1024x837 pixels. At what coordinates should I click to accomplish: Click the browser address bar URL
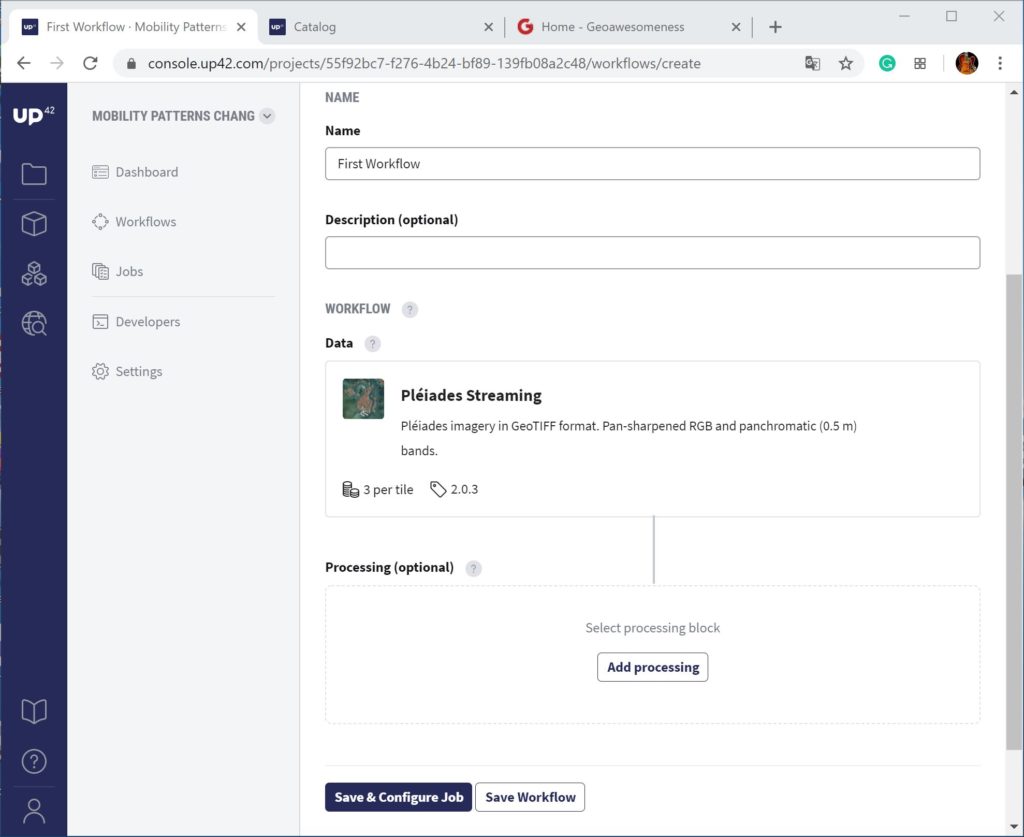pos(424,63)
